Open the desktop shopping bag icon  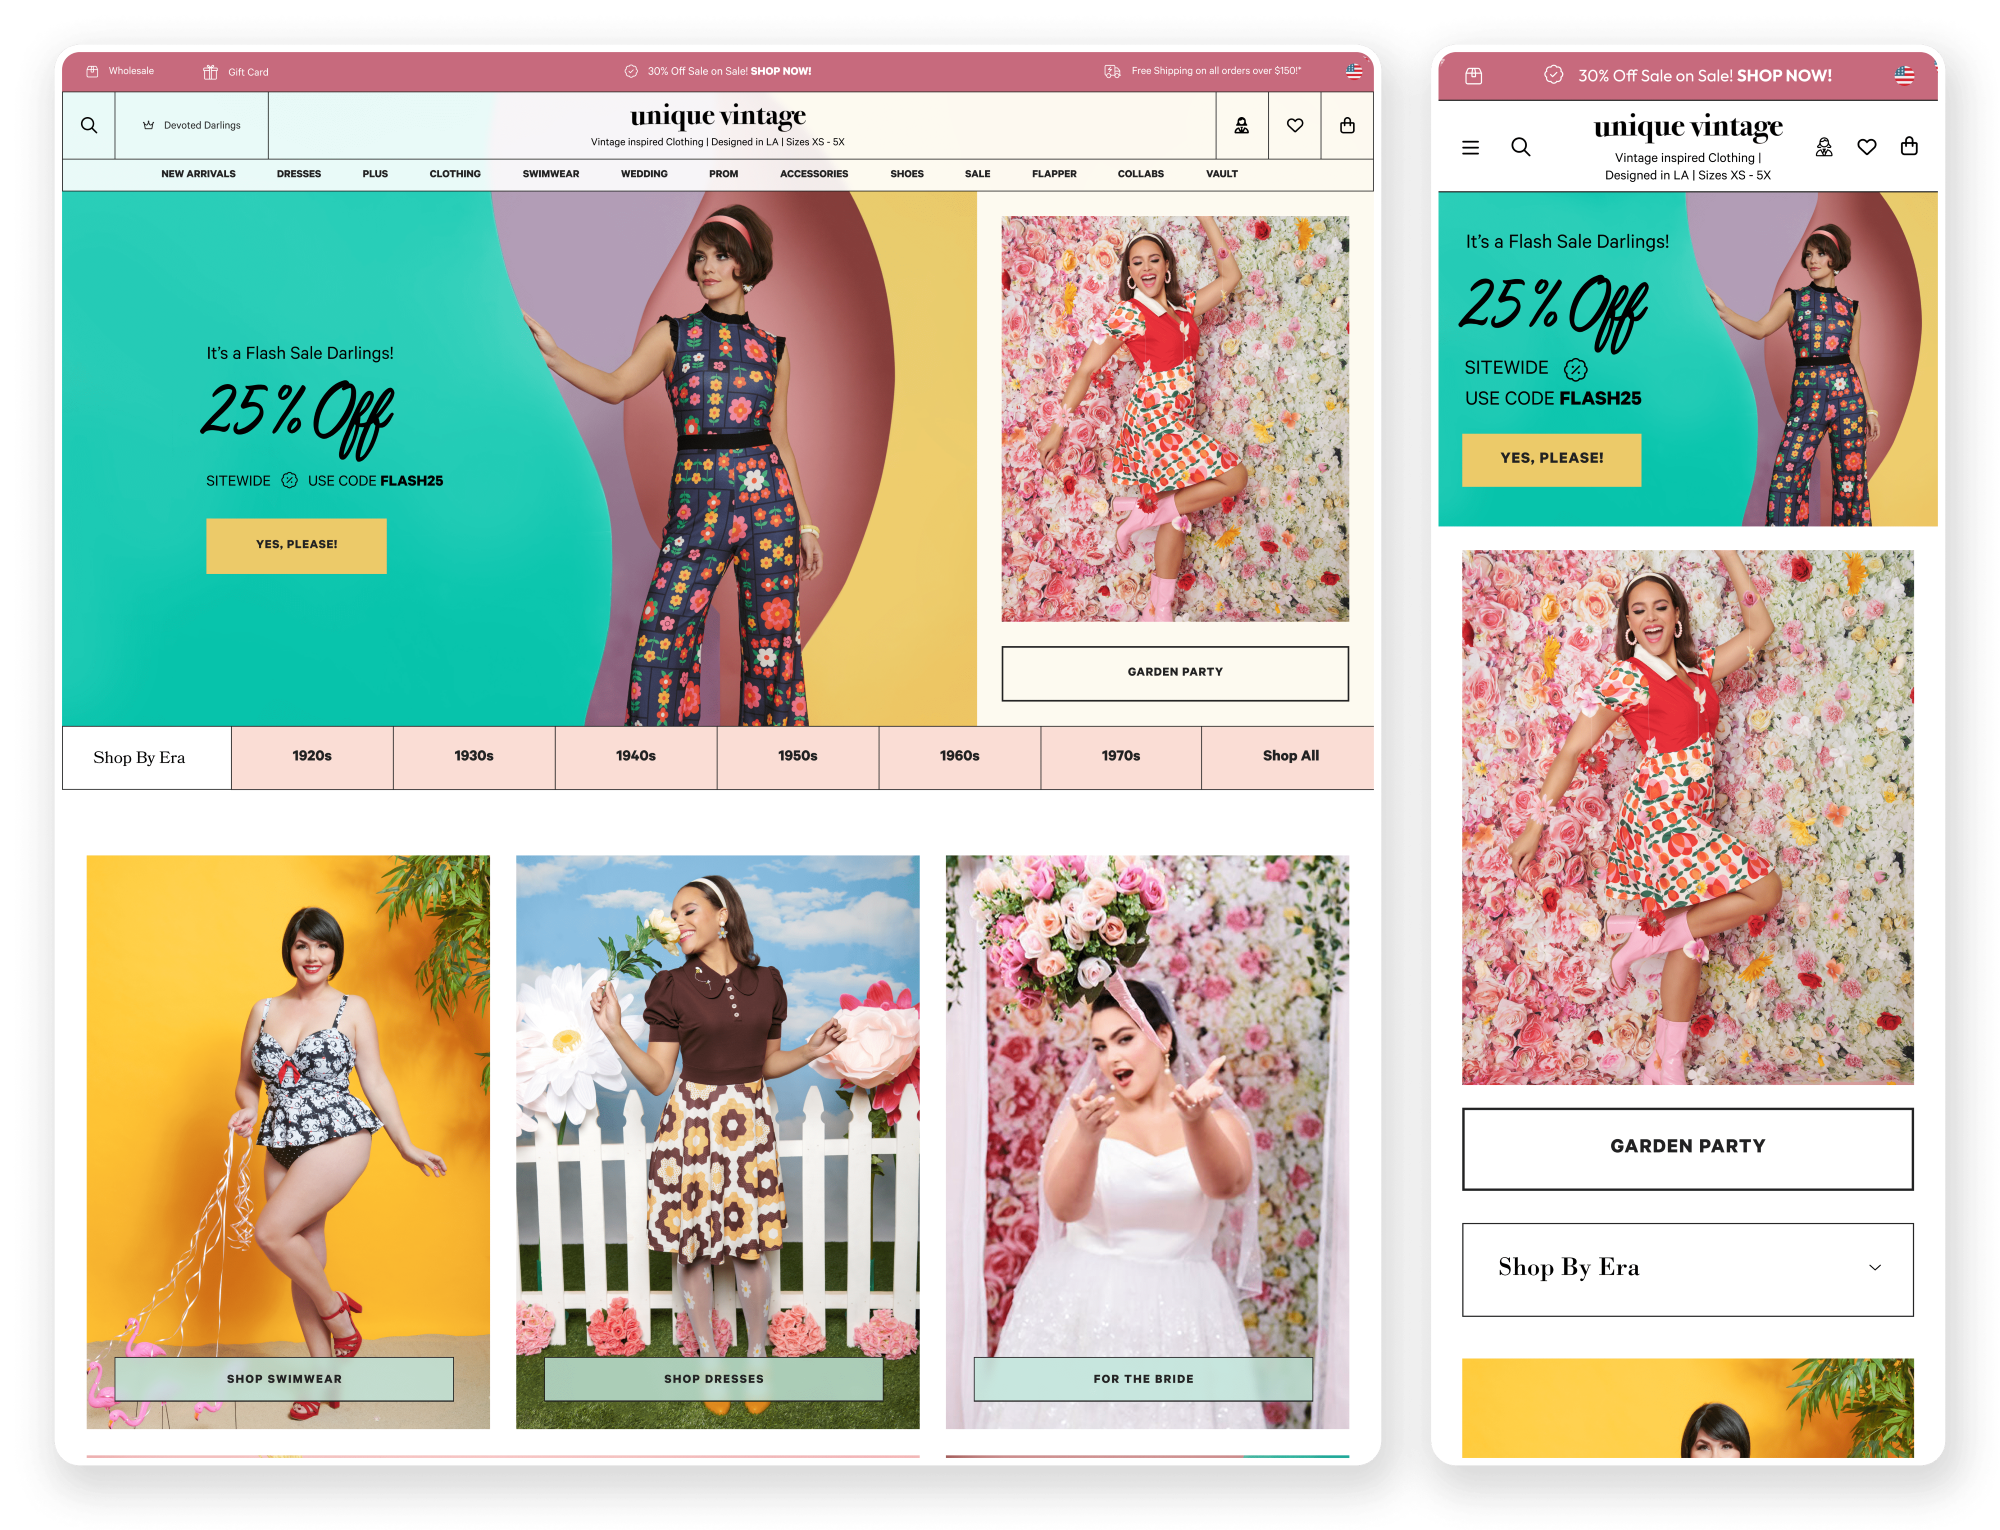point(1347,125)
